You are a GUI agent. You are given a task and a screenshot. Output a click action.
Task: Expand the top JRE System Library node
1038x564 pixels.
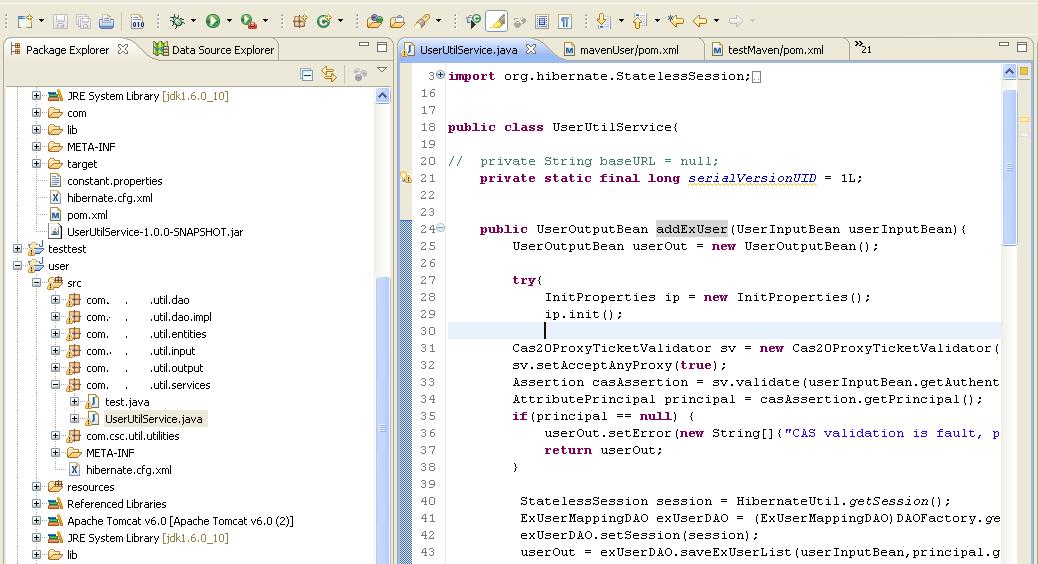pos(36,95)
